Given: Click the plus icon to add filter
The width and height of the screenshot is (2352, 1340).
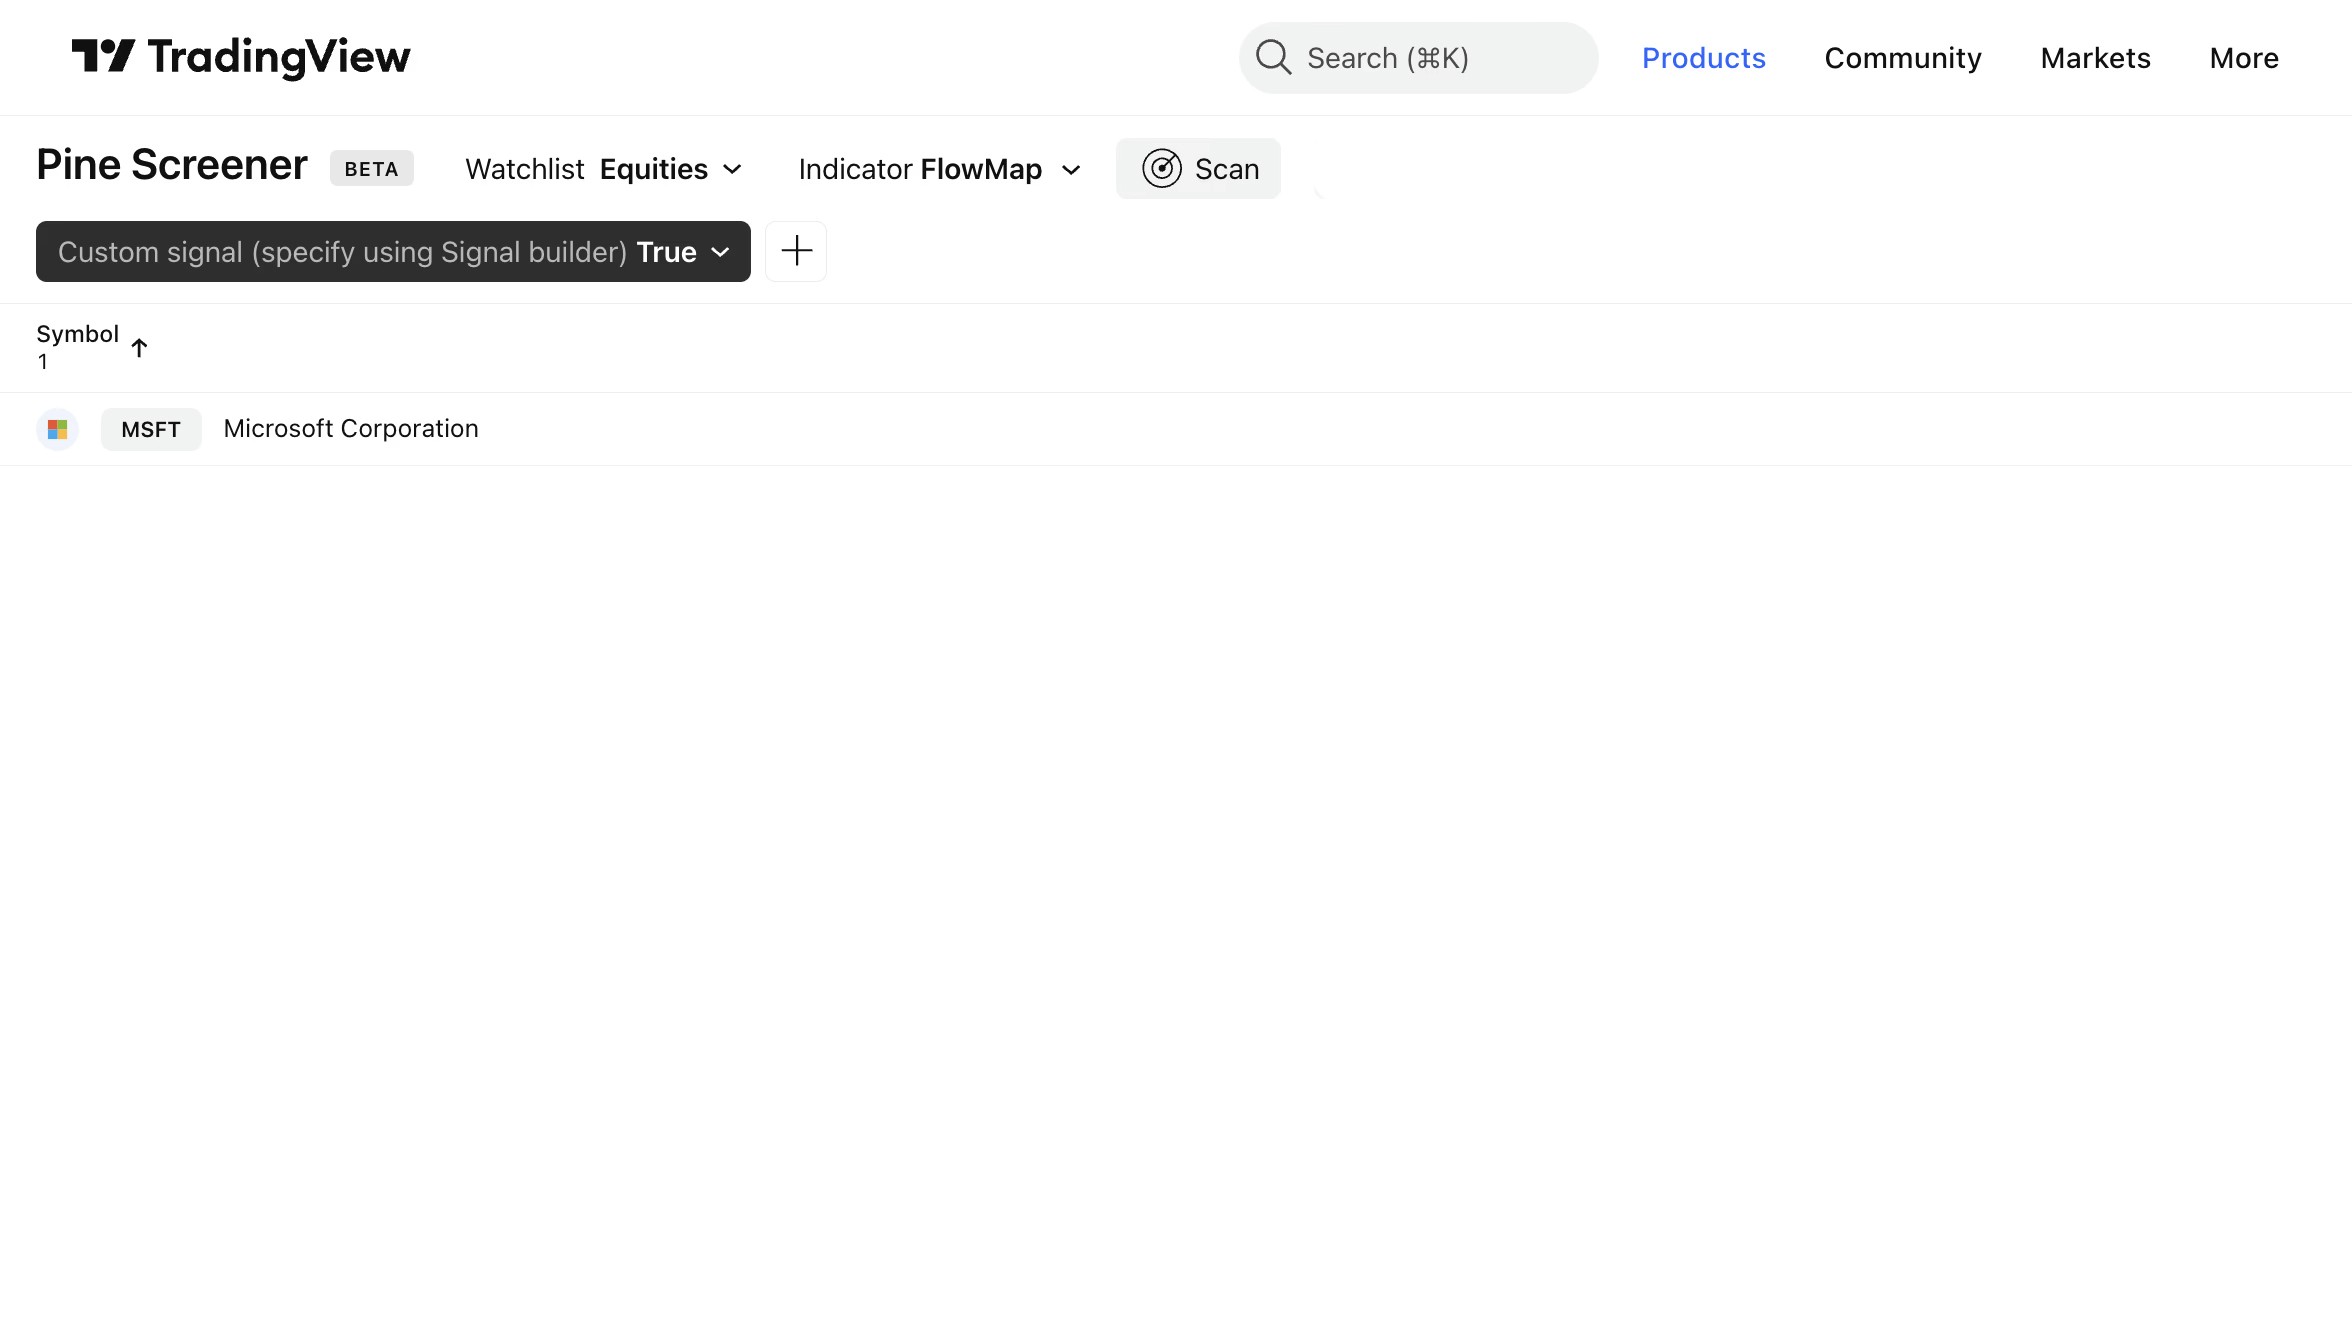Looking at the screenshot, I should pos(796,251).
